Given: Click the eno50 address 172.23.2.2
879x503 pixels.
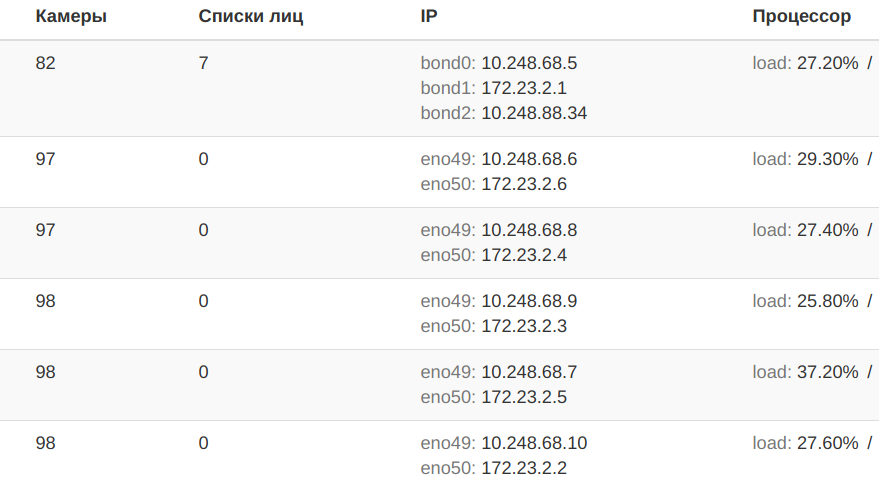Looking at the screenshot, I should click(x=524, y=468).
